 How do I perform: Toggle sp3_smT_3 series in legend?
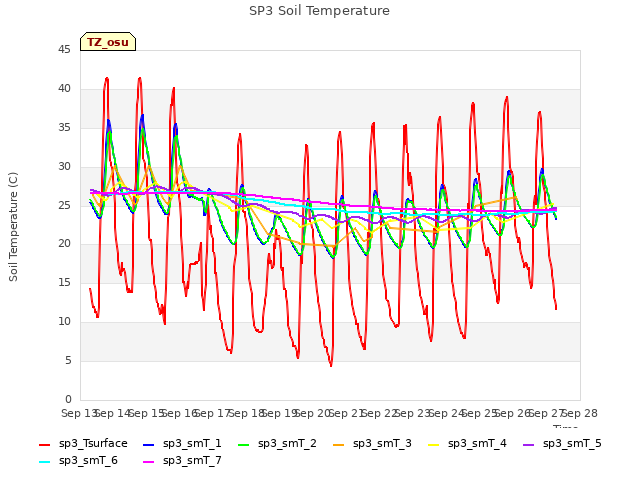(x=372, y=444)
